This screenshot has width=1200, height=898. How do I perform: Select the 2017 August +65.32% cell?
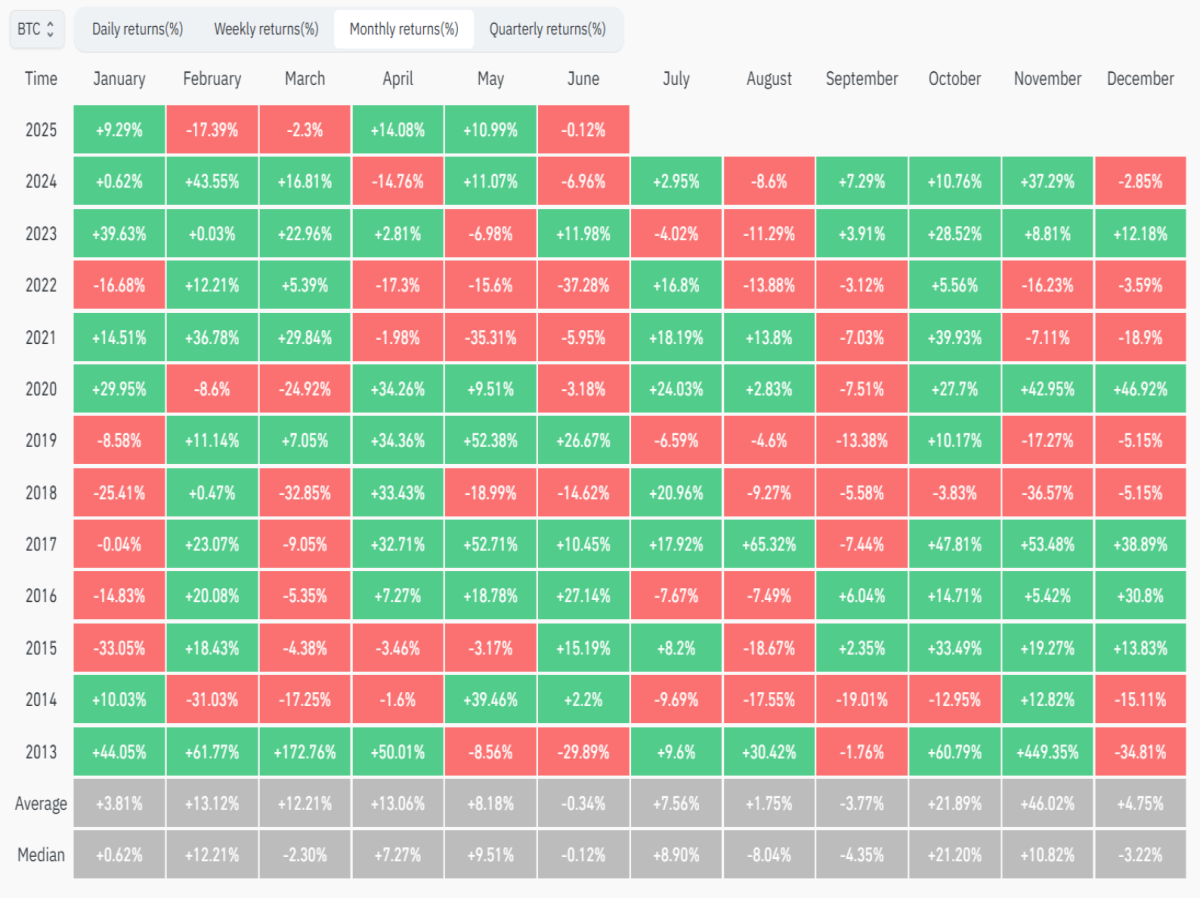(x=769, y=545)
